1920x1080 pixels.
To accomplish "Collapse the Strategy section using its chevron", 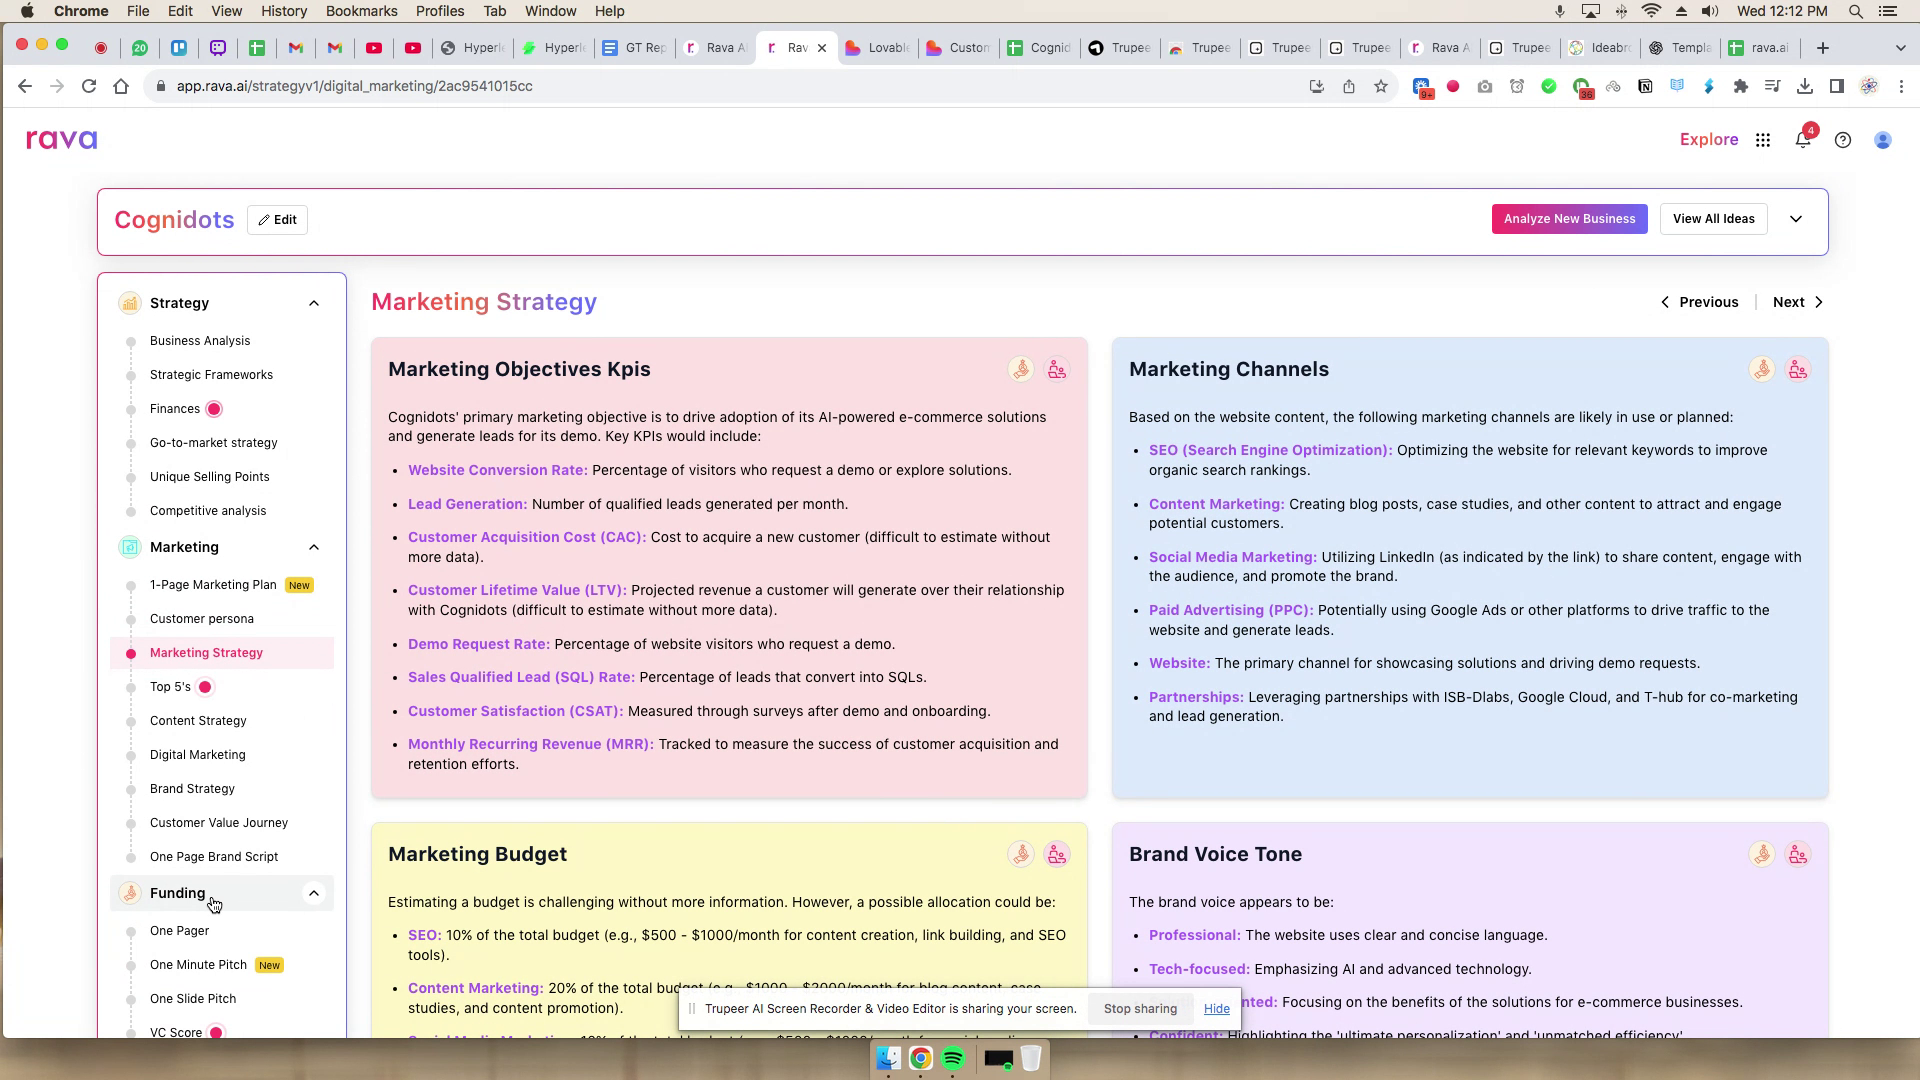I will [x=314, y=302].
